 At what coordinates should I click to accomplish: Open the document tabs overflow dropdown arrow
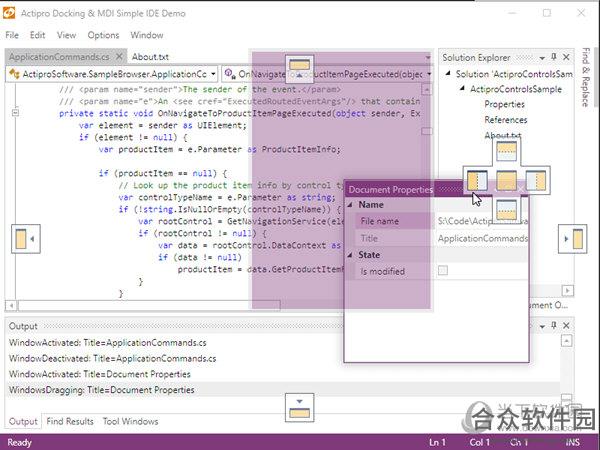(428, 57)
